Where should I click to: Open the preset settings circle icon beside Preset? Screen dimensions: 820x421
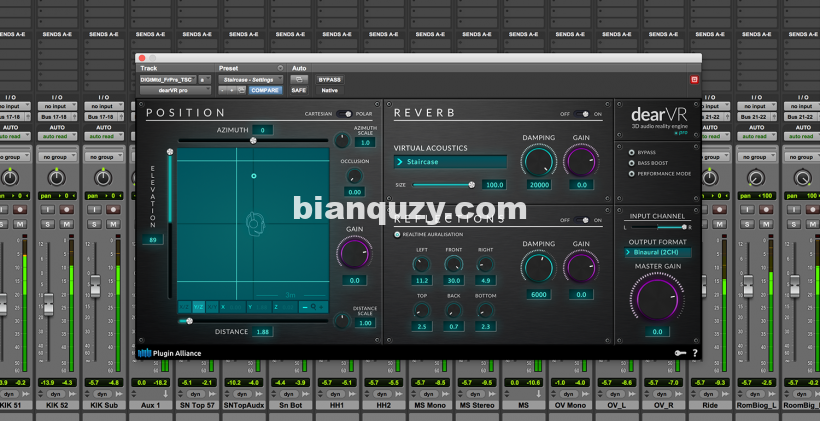pos(280,68)
